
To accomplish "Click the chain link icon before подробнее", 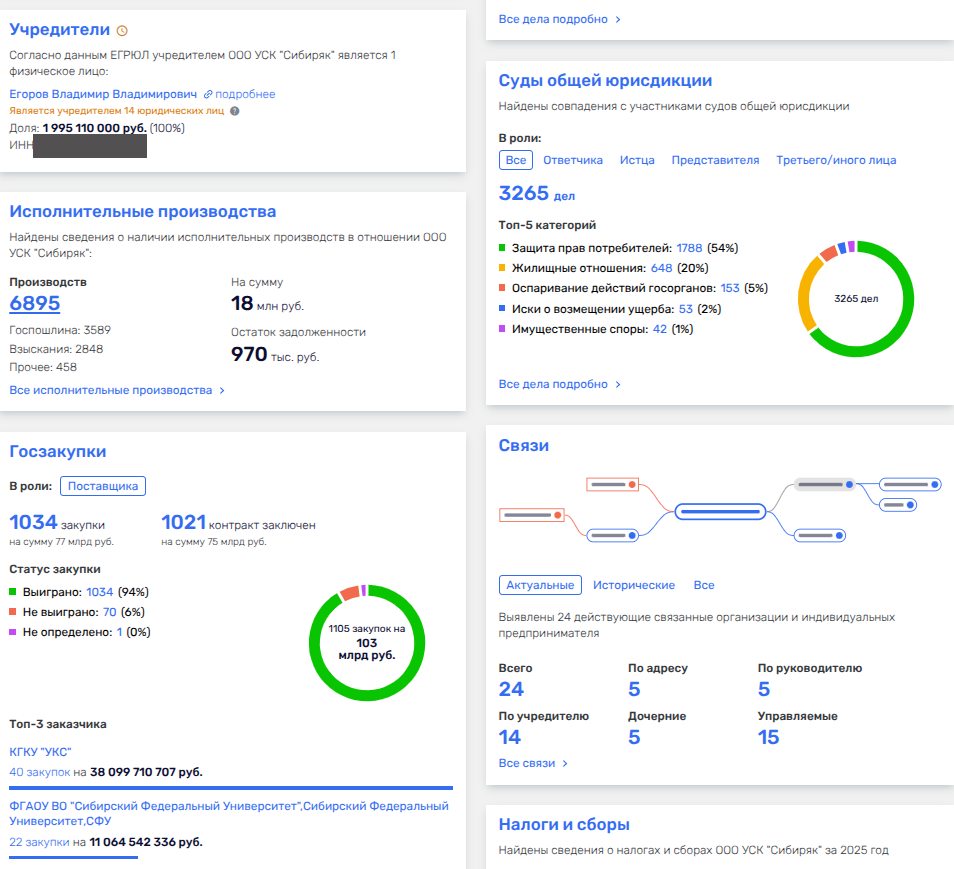I will pos(208,94).
